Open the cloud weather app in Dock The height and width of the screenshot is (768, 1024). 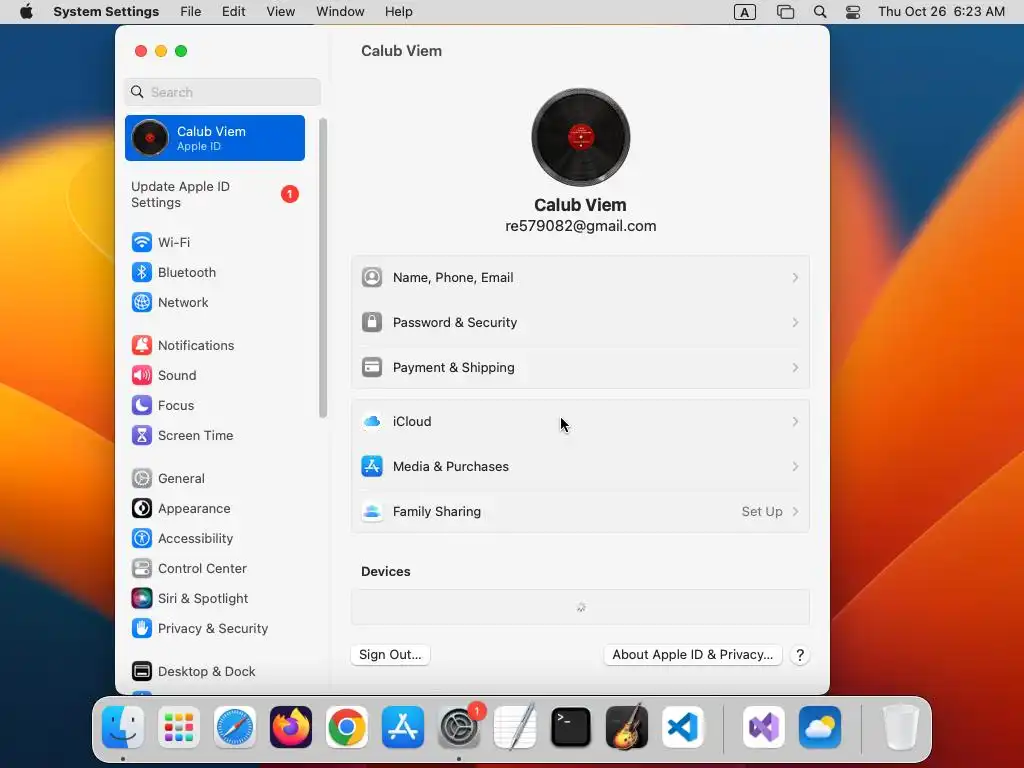point(820,727)
